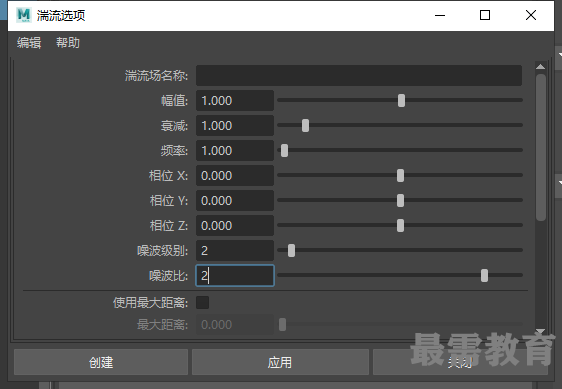Click the Maya icon in the title bar
This screenshot has height=389, width=562.
[24, 15]
